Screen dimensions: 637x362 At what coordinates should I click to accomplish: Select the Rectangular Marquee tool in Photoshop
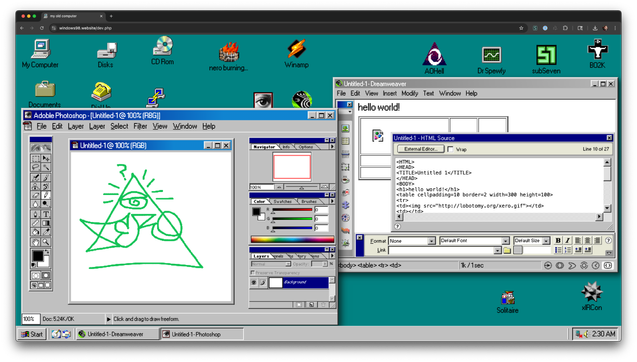pyautogui.click(x=36, y=158)
